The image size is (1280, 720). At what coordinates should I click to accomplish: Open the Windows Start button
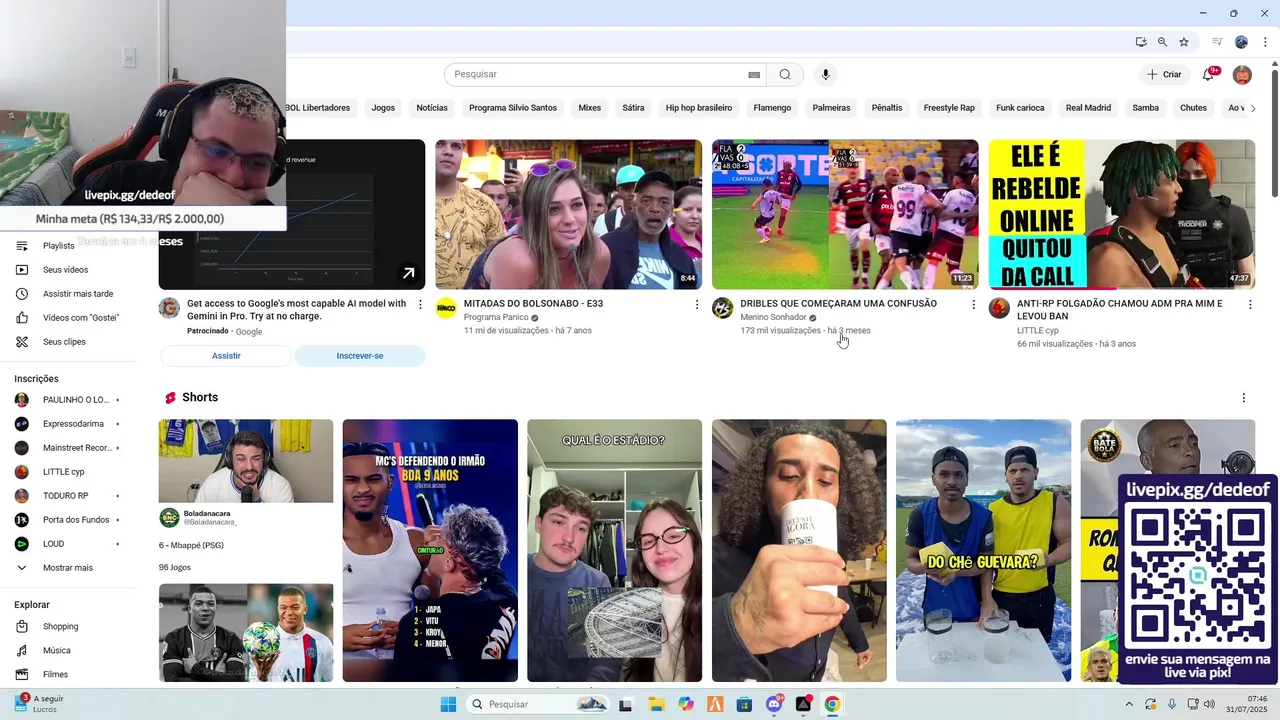448,704
